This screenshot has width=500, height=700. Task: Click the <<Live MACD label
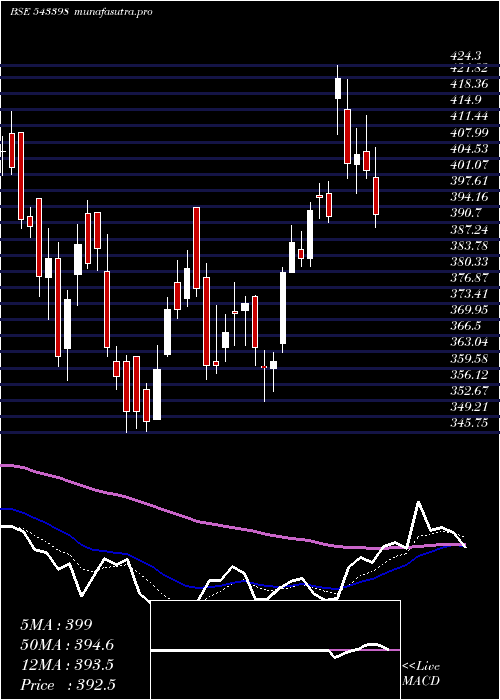tap(421, 674)
